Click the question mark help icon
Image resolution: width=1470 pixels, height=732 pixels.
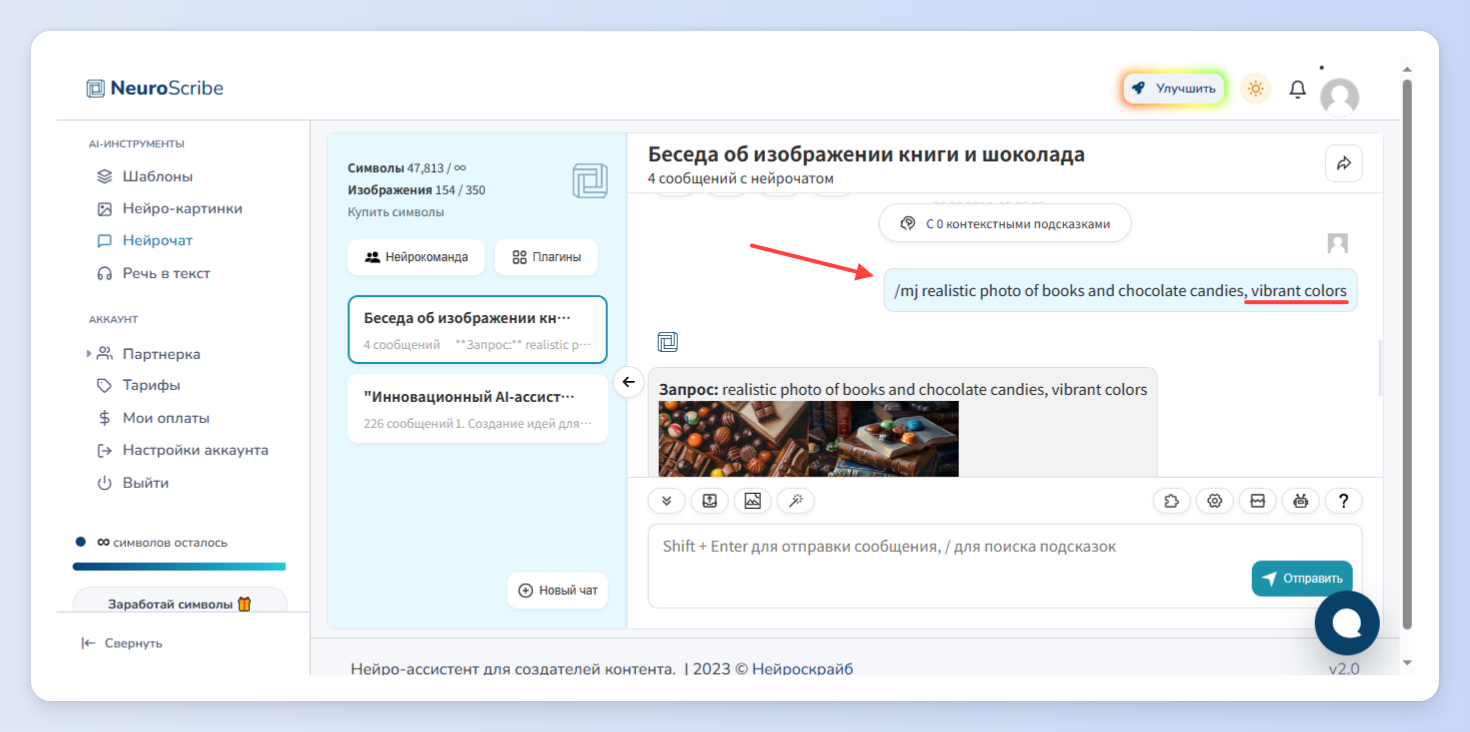(x=1344, y=501)
